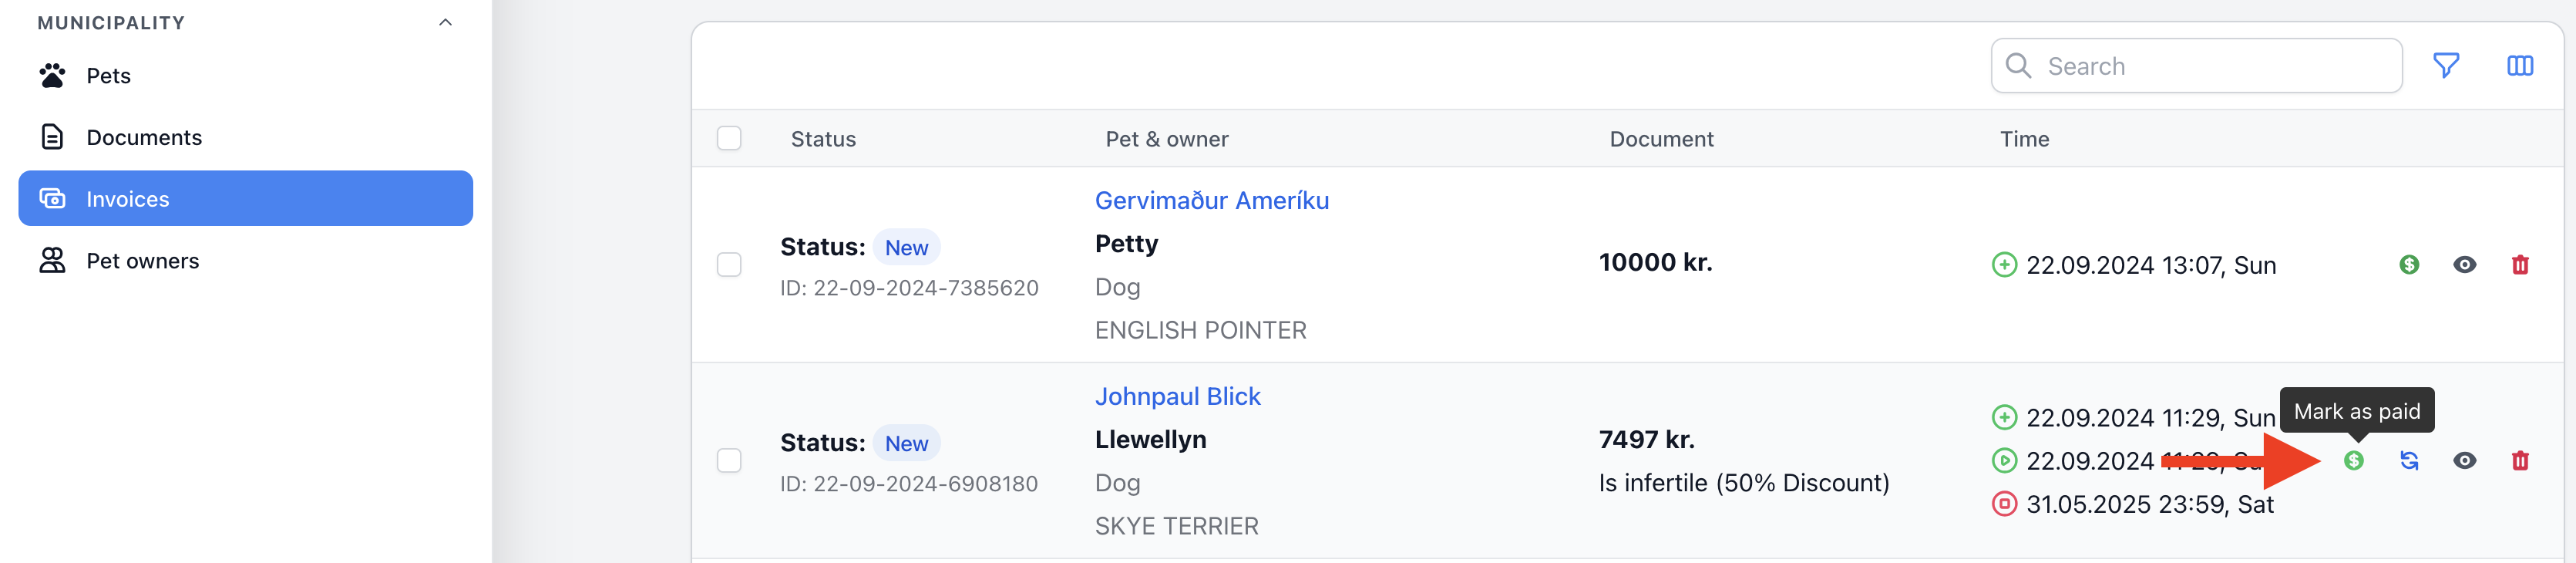Delete the Llewellyn invoice with trash icon
The height and width of the screenshot is (563, 2576).
[x=2520, y=461]
